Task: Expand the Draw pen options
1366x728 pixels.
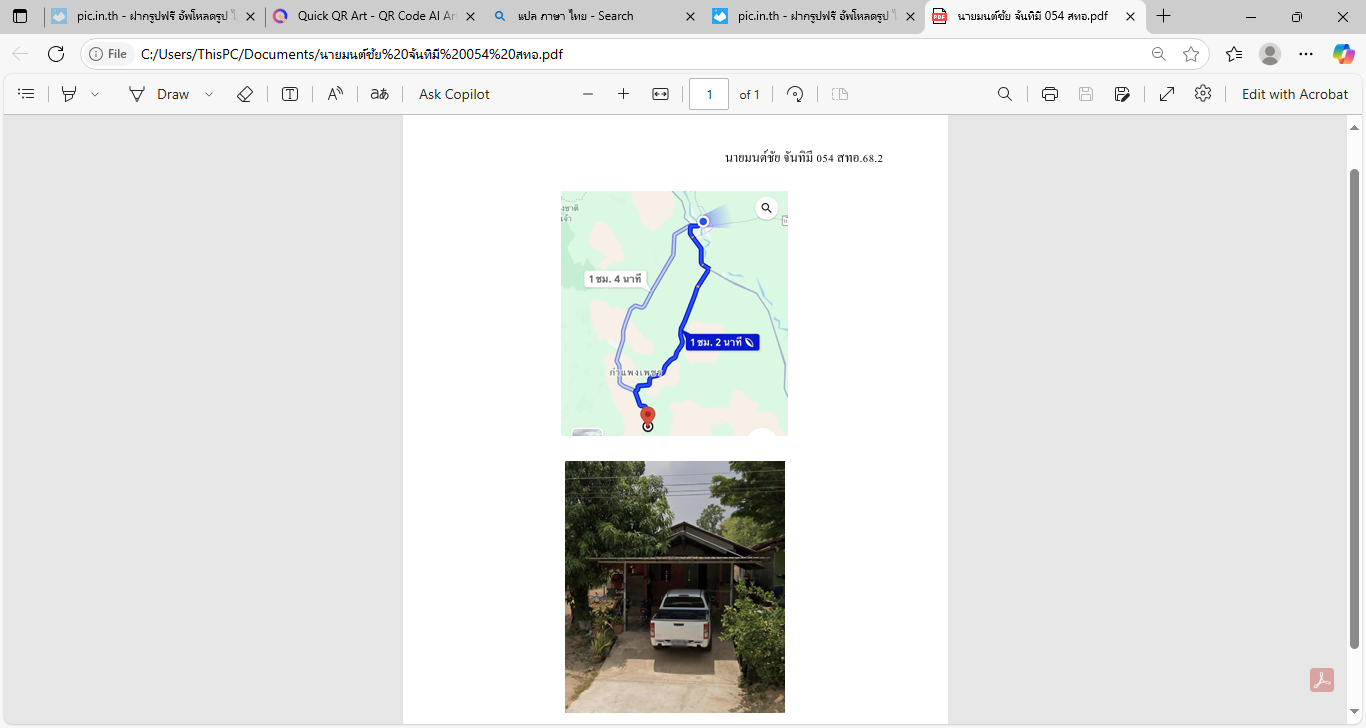Action: pyautogui.click(x=208, y=93)
